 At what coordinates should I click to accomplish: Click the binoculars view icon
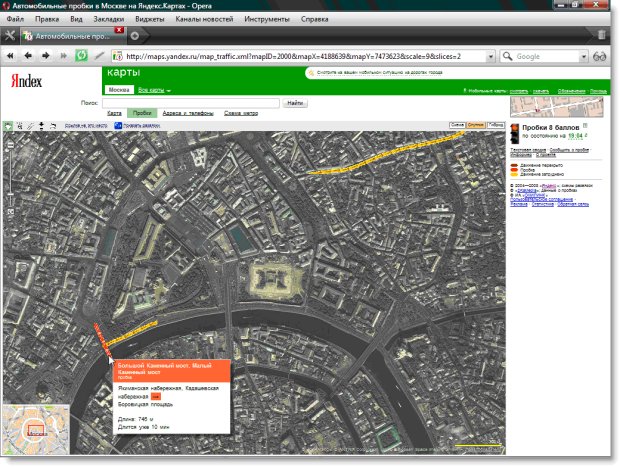coord(599,56)
